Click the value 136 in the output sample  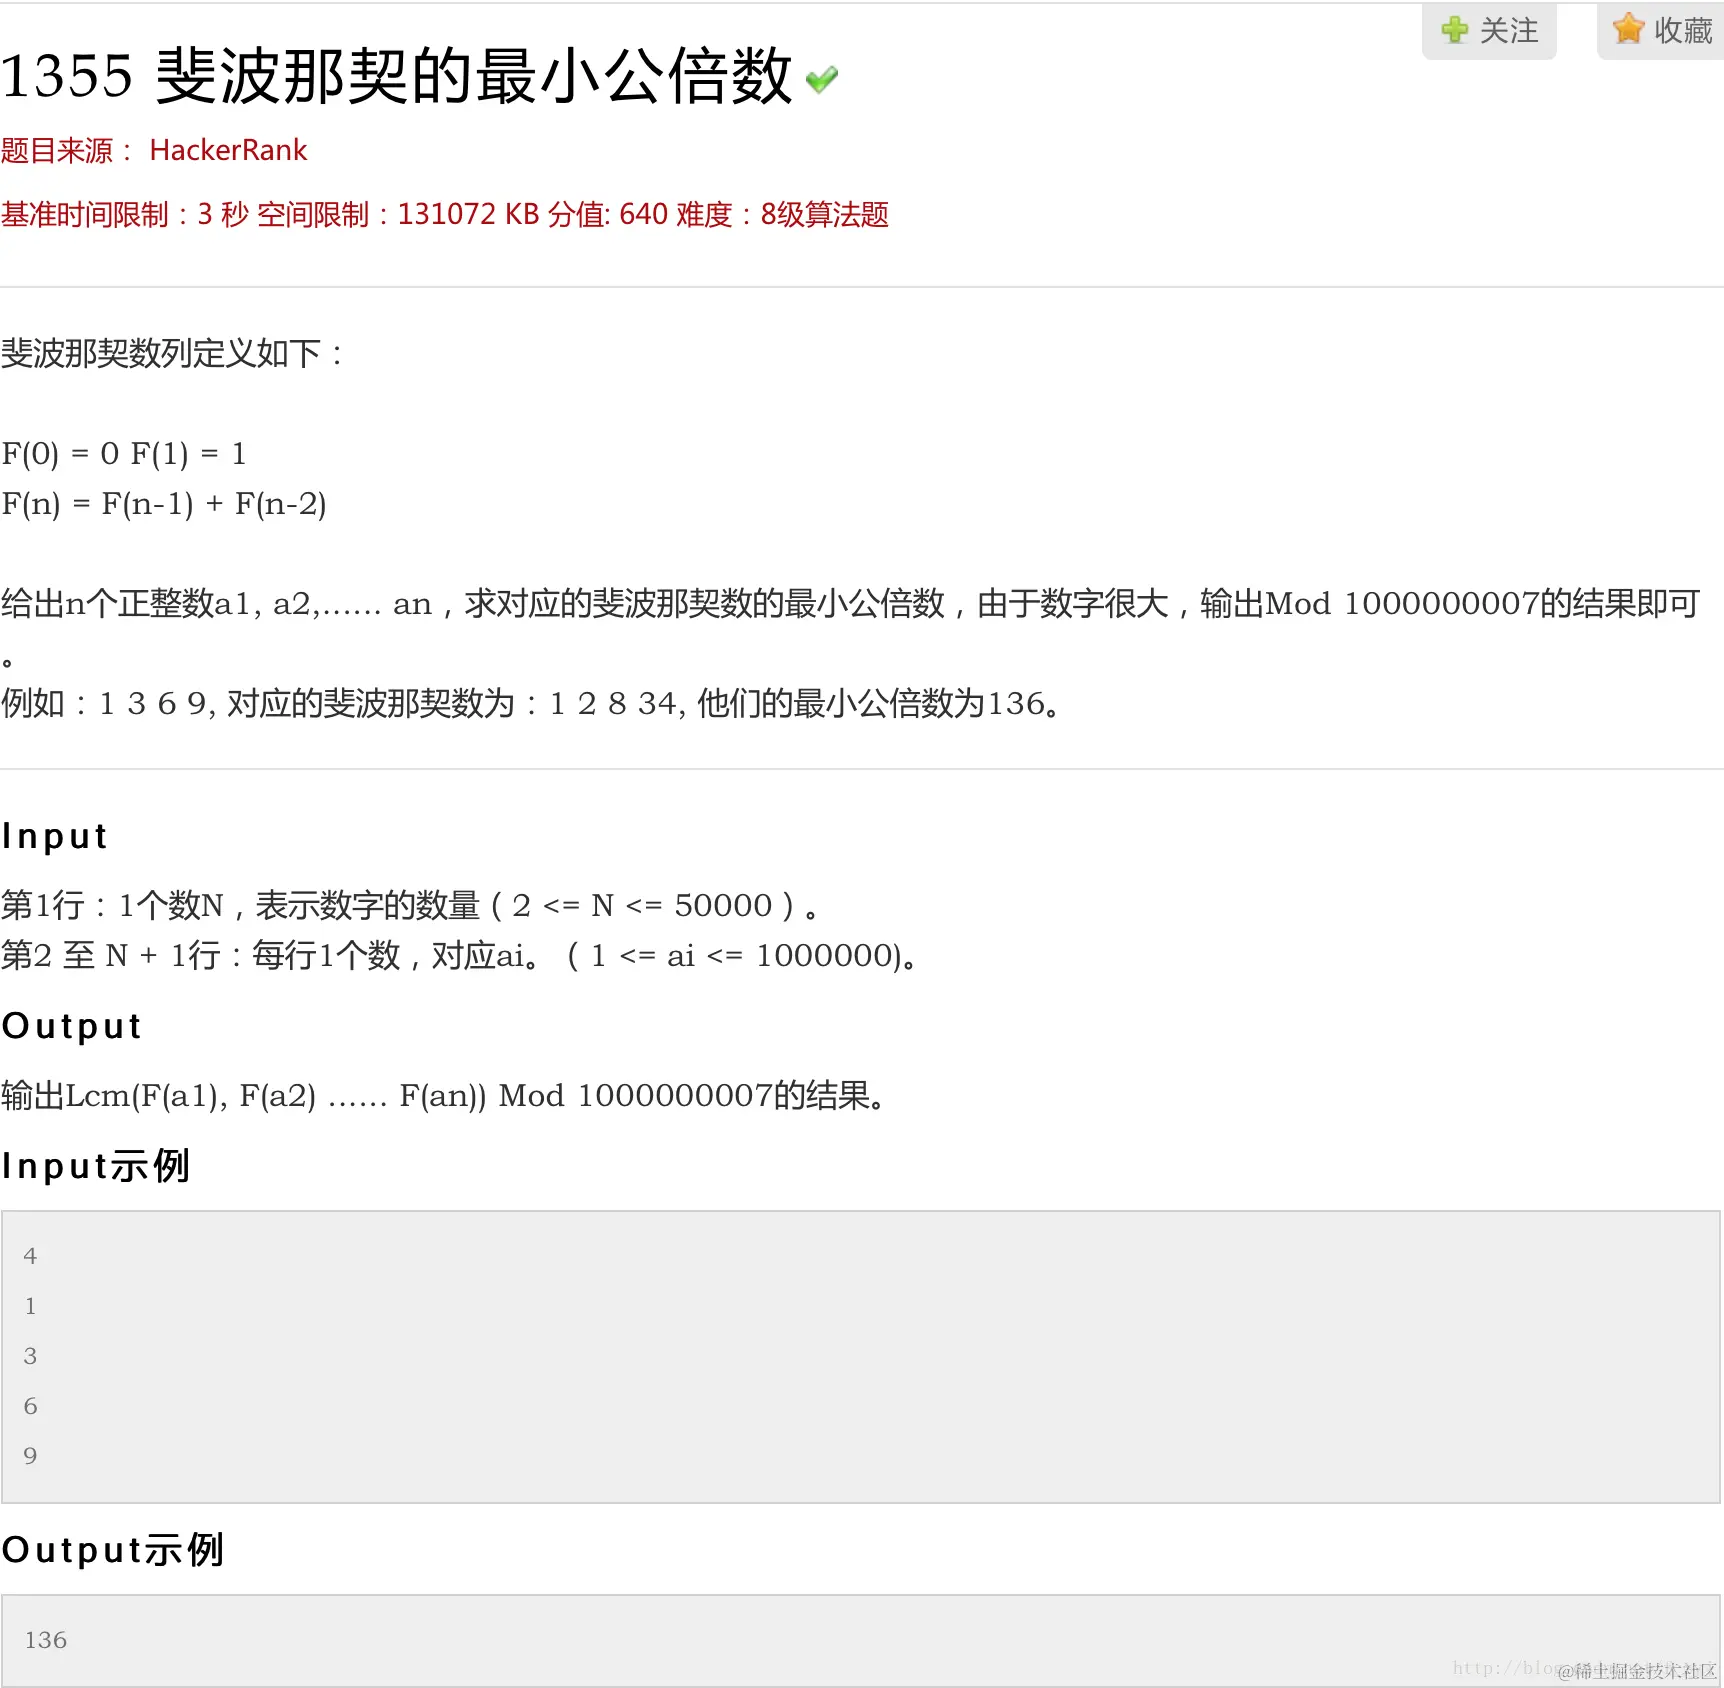[45, 1640]
